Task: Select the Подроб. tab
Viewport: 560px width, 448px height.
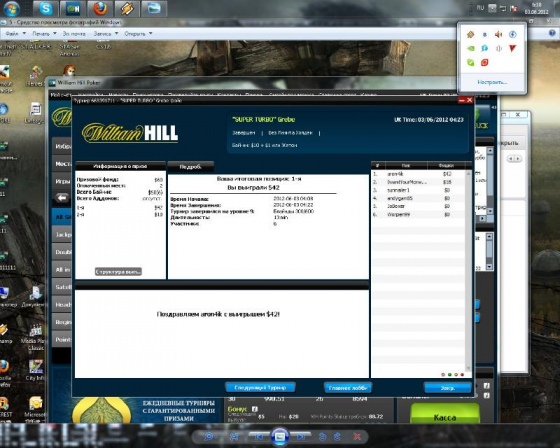Action: (x=191, y=166)
